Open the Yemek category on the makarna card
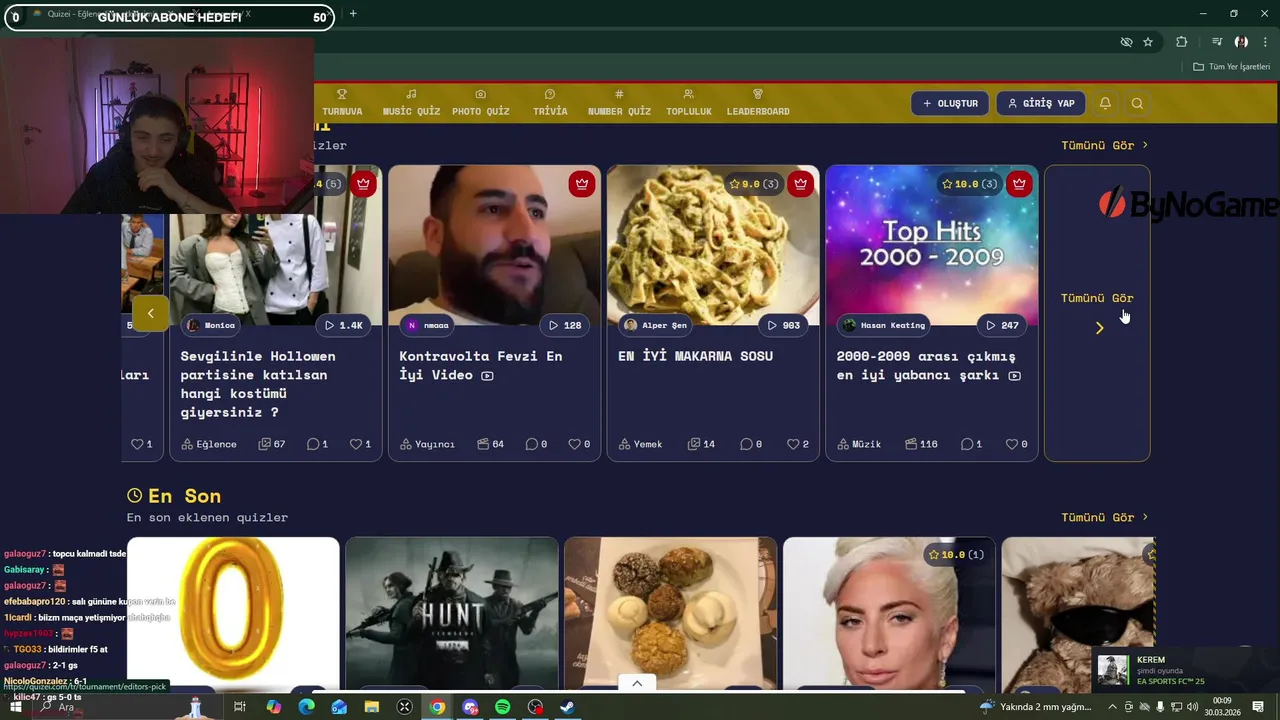 point(640,444)
